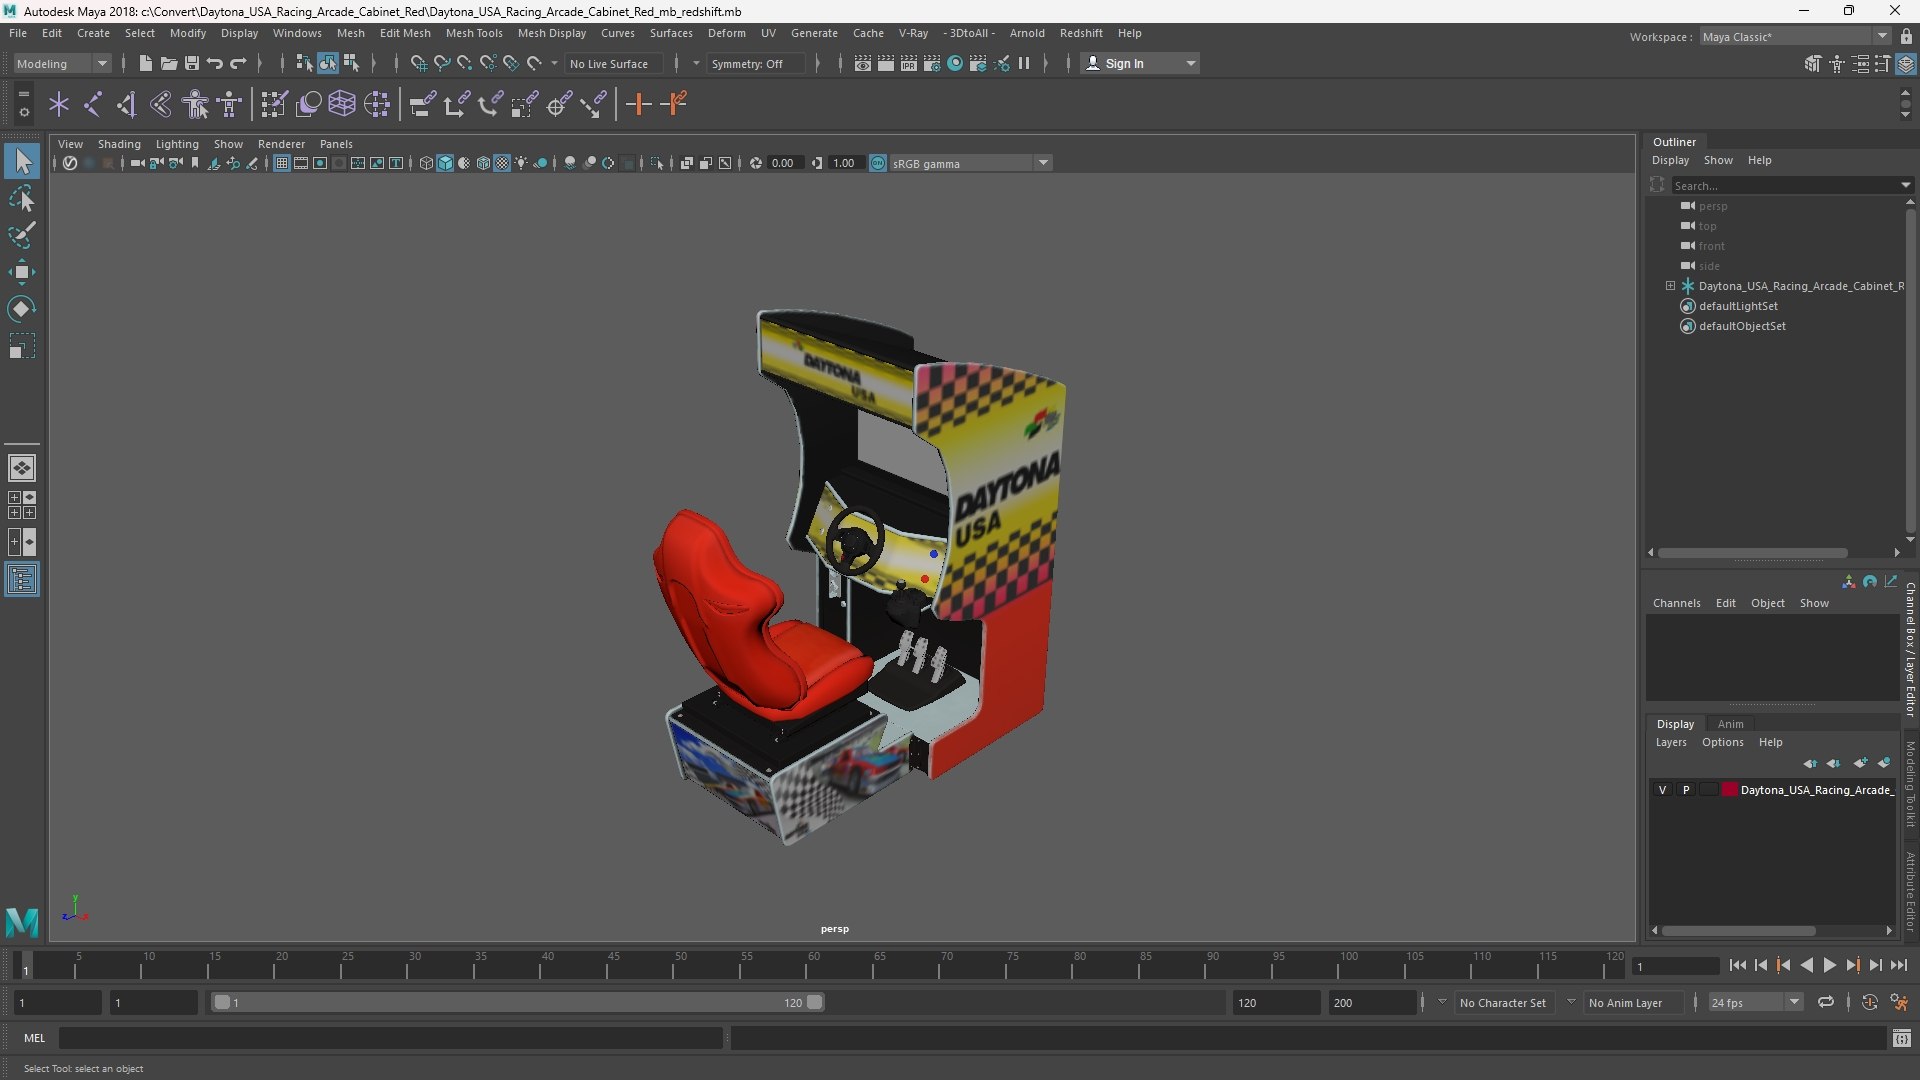Select the Lasso tool in the toolbox
Screen dimensions: 1920x1080
[22, 198]
